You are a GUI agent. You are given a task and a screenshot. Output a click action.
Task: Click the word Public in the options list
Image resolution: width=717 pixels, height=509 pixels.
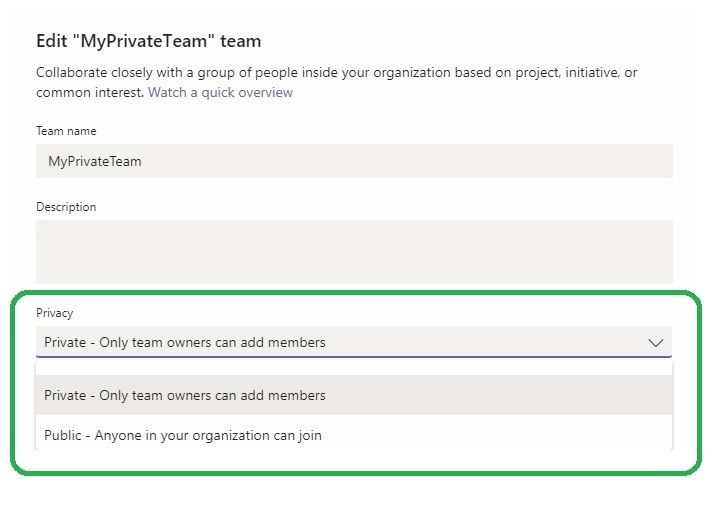tap(63, 435)
